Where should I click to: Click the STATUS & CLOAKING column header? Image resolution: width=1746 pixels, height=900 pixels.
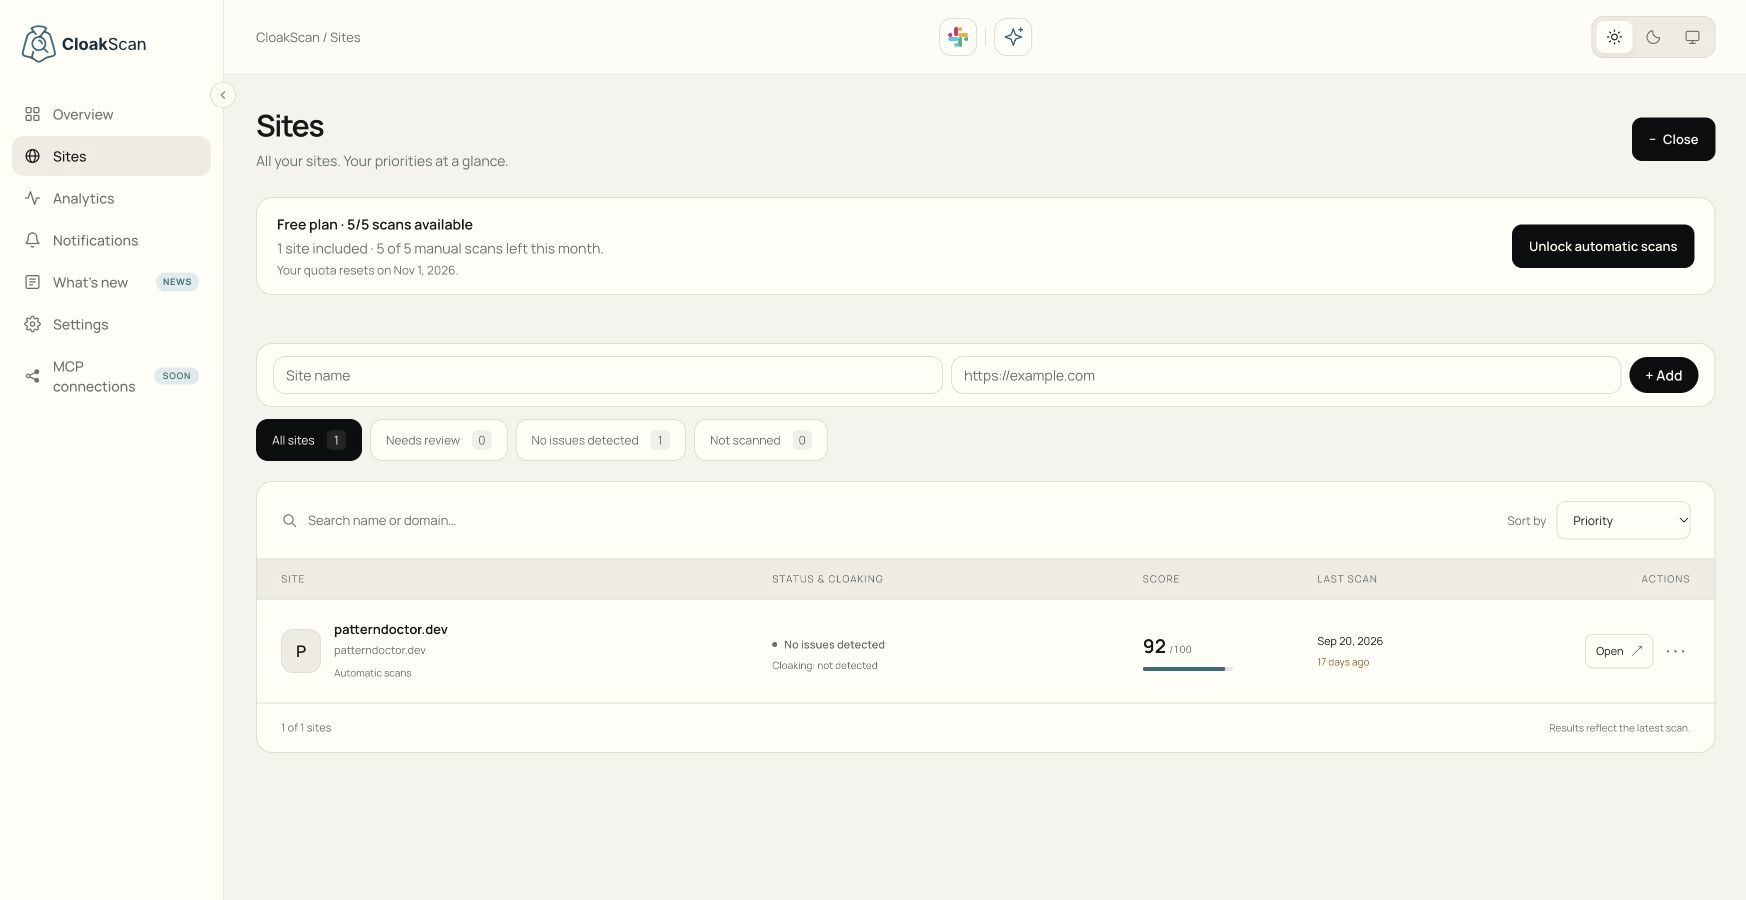click(x=827, y=579)
